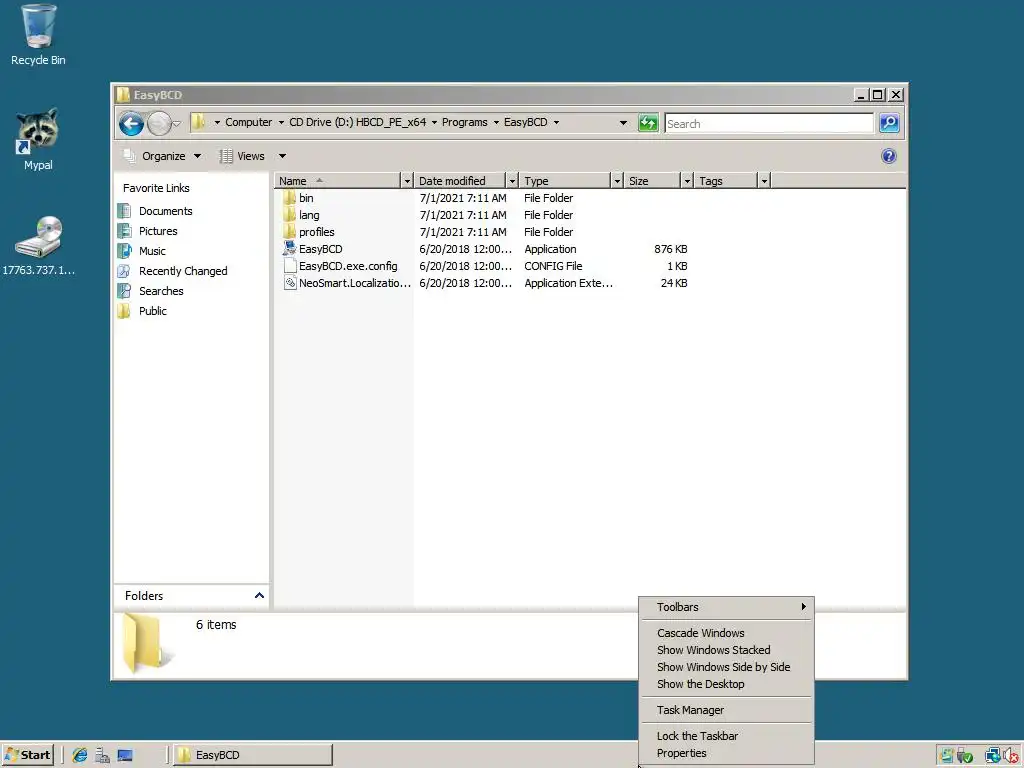Click the CONFIG File type cell
Screen dimensions: 1024x768
[552, 266]
